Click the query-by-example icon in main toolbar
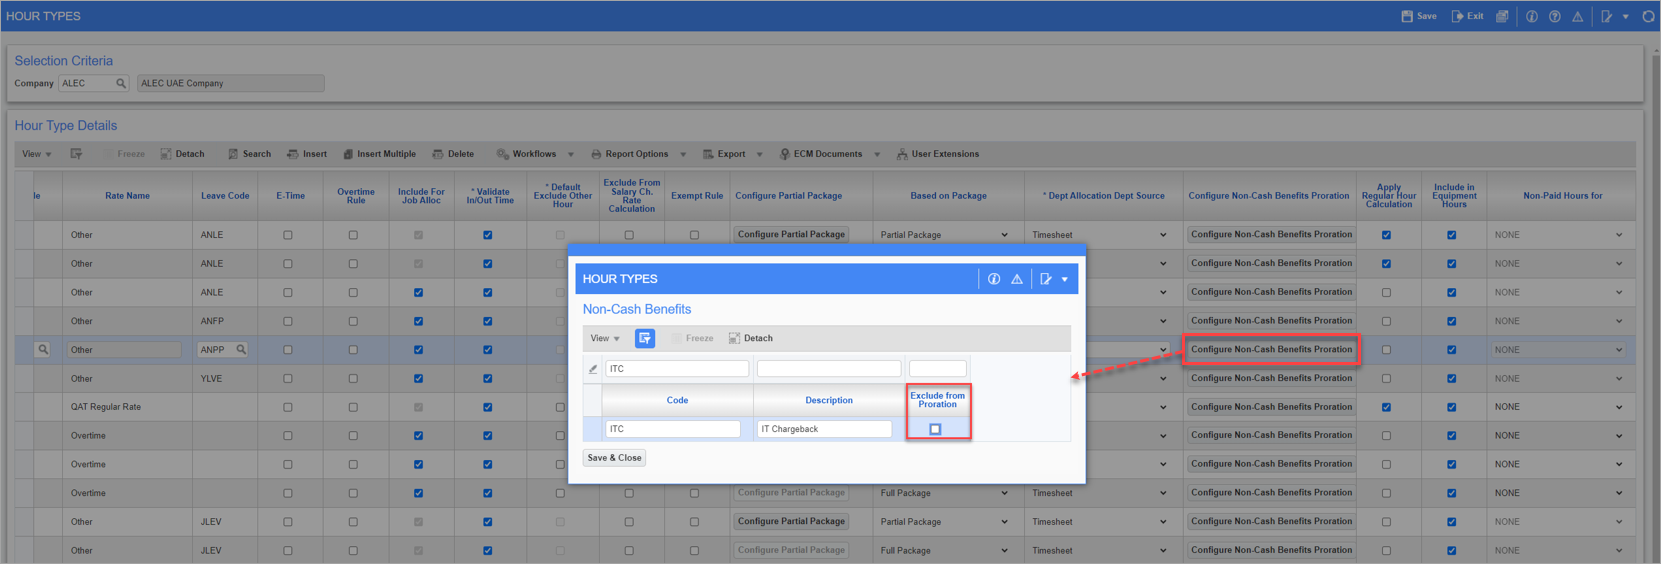 [76, 154]
